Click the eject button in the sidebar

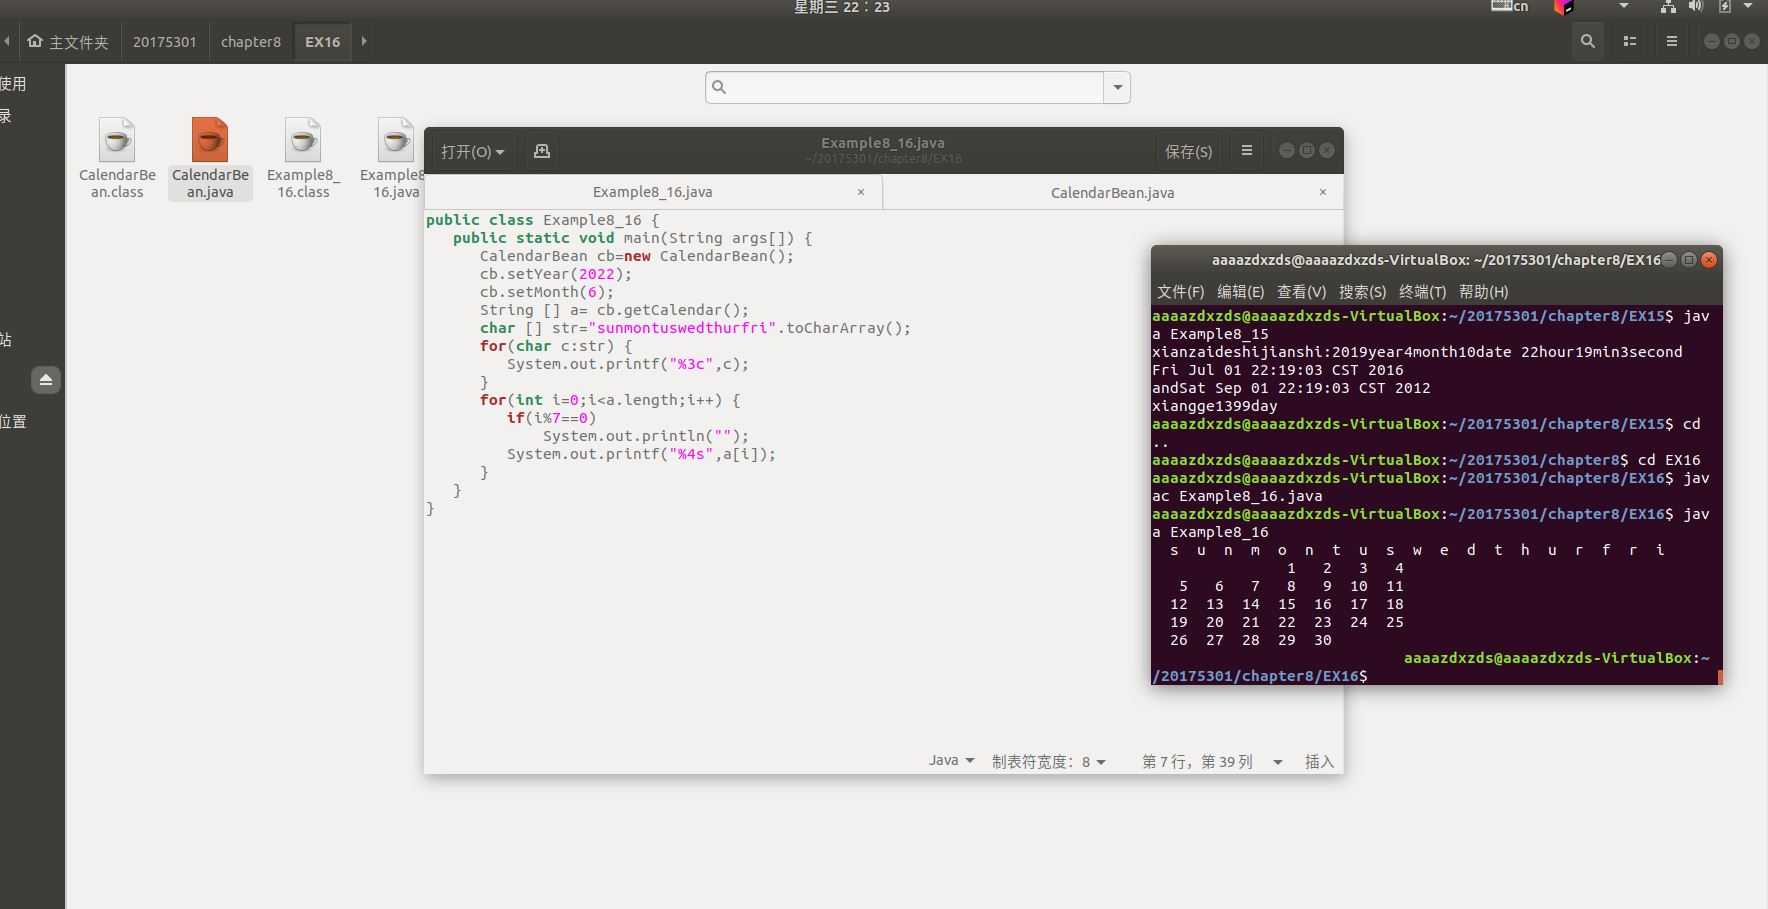[x=46, y=380]
